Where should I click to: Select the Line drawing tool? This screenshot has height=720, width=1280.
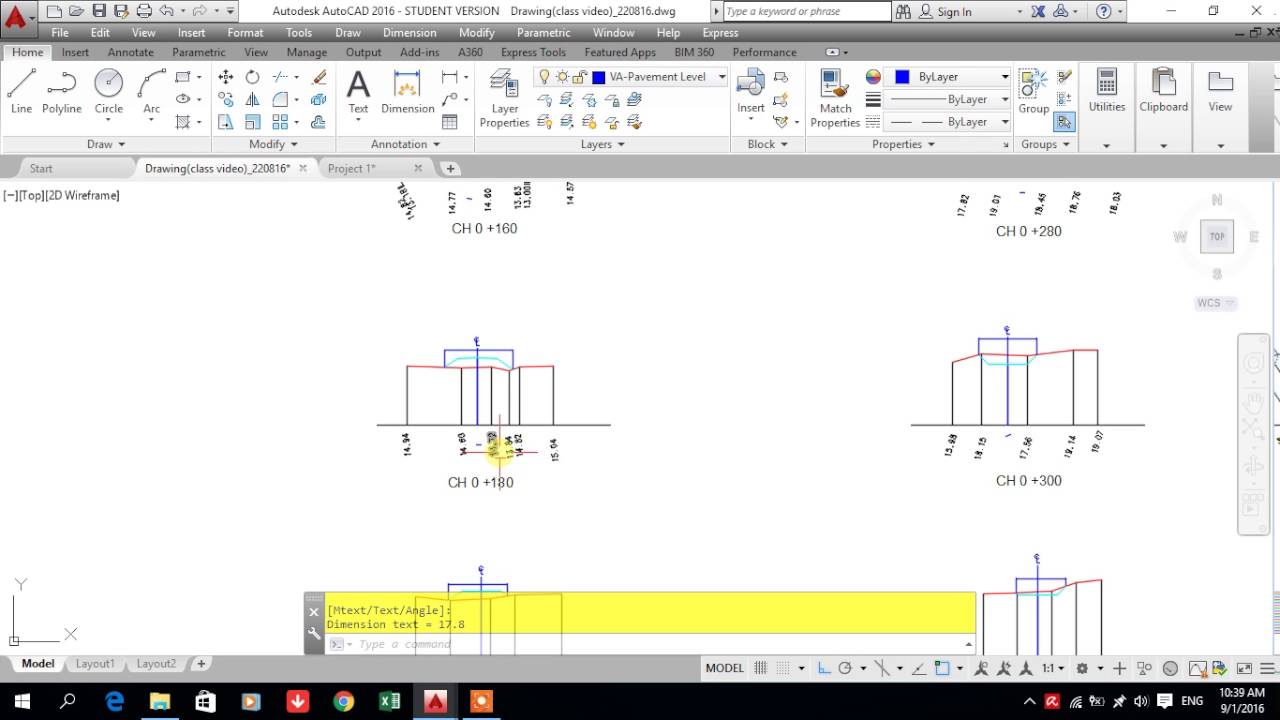tap(21, 91)
